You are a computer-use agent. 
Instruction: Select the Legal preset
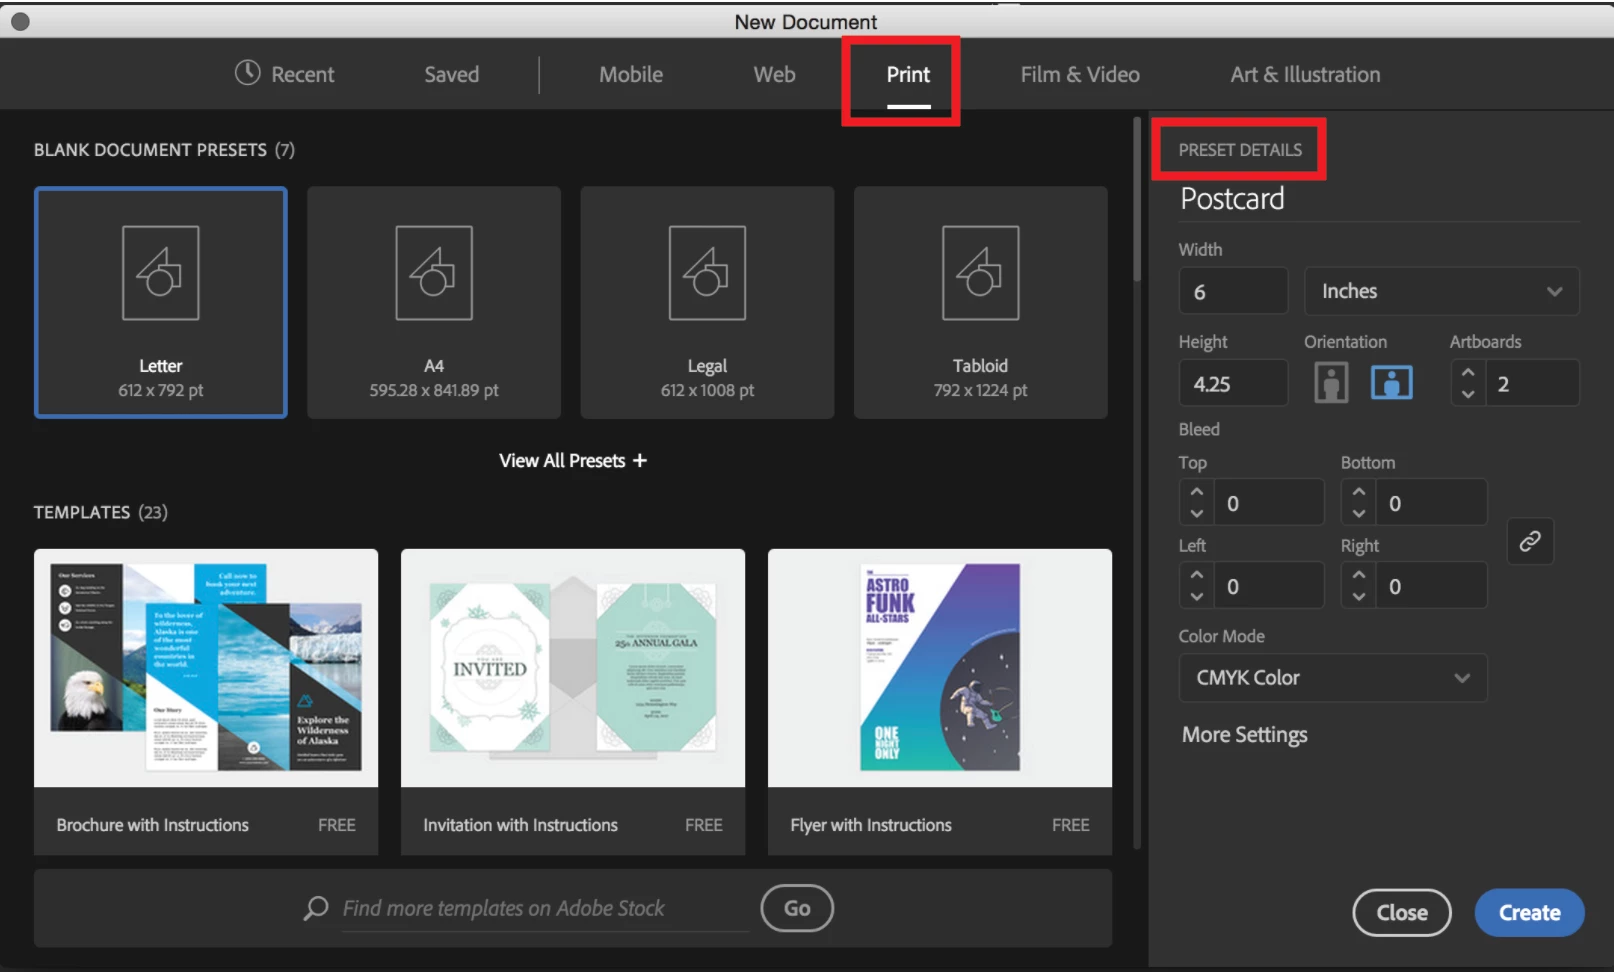[x=707, y=302]
